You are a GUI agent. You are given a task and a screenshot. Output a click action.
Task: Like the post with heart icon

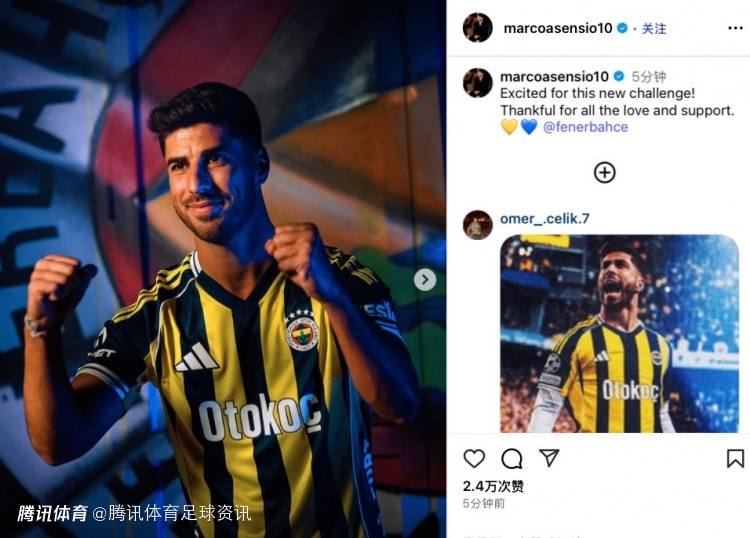coord(474,458)
